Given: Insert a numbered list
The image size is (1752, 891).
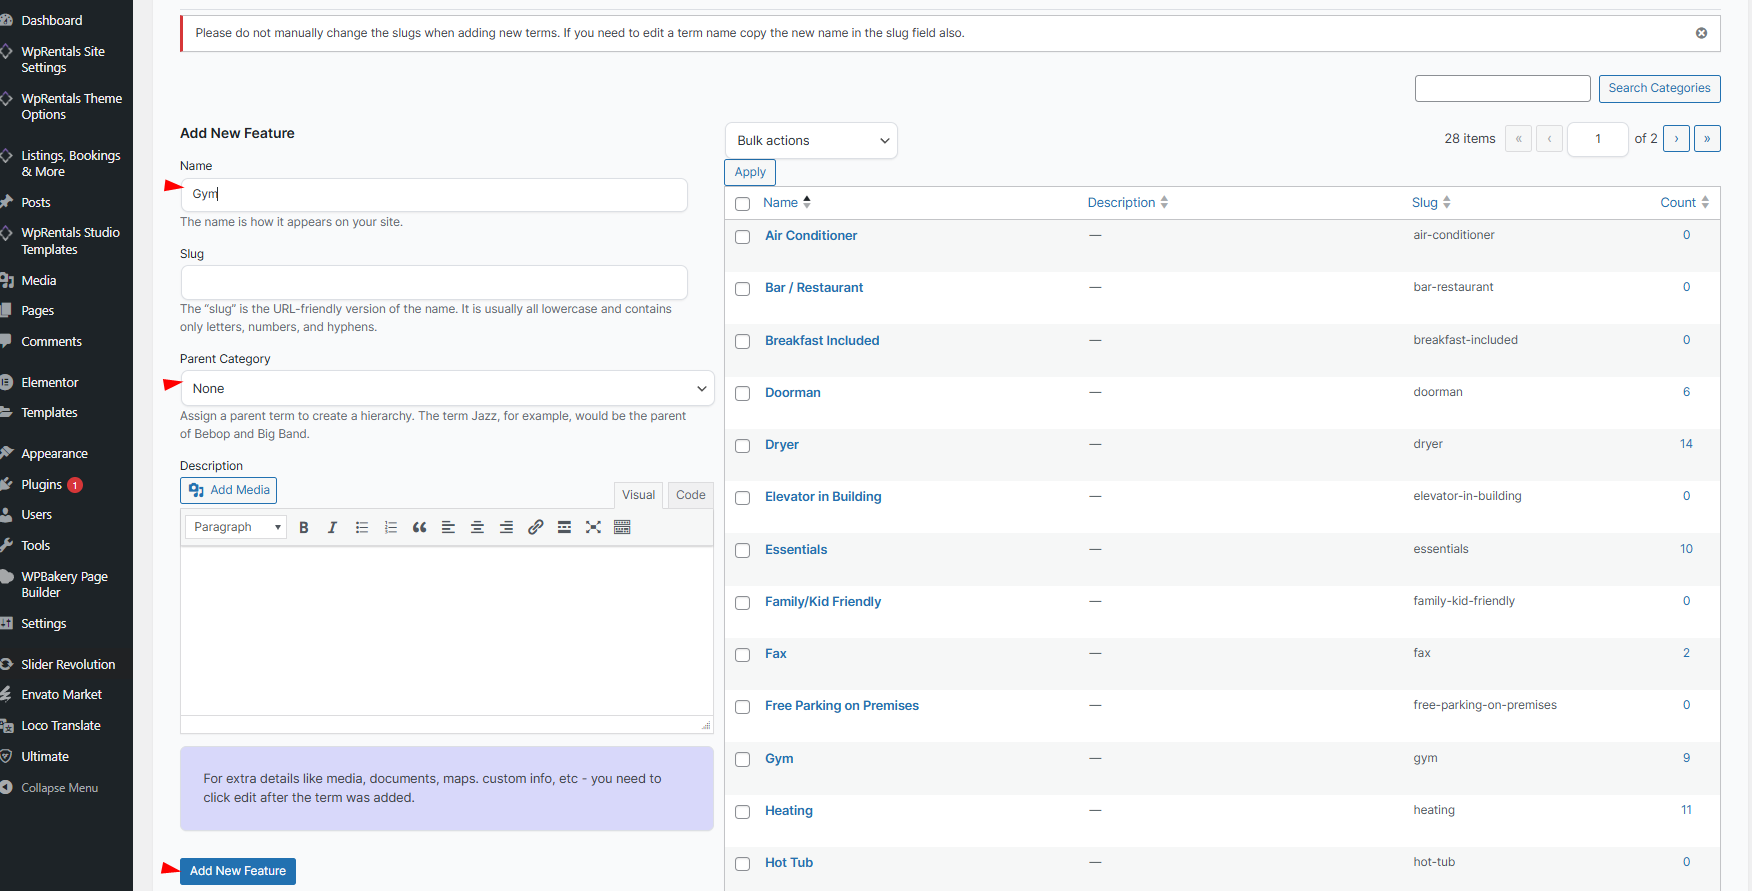Looking at the screenshot, I should click(x=391, y=528).
